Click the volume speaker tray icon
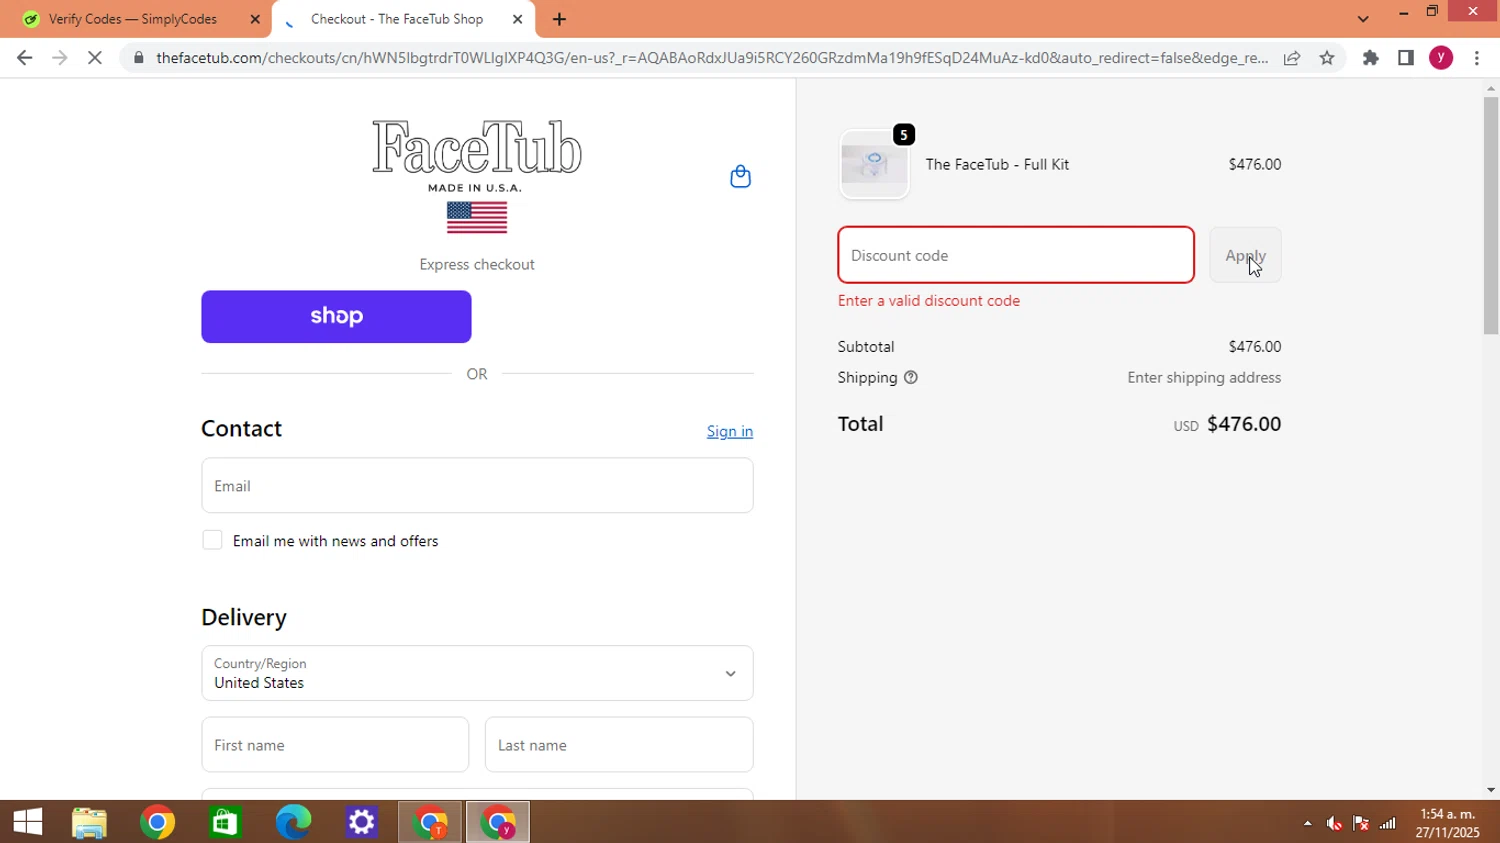The image size is (1500, 843). (x=1334, y=823)
